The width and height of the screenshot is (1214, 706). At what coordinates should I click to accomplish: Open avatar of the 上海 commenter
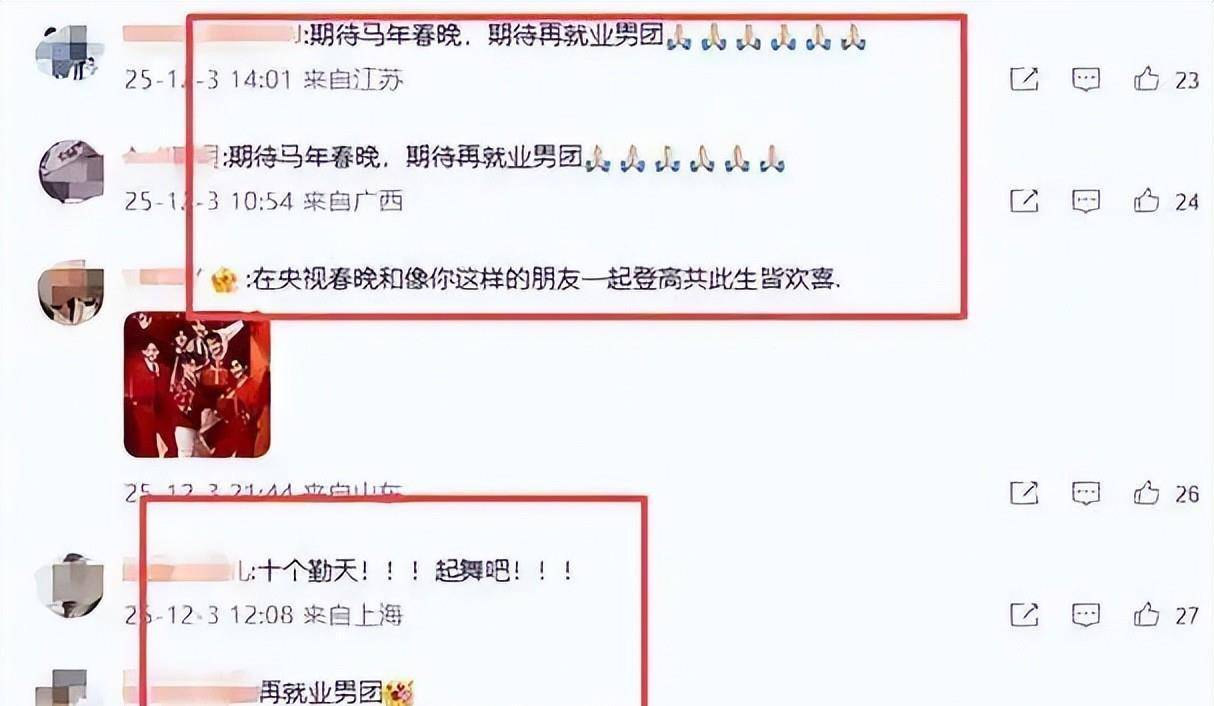tap(69, 585)
